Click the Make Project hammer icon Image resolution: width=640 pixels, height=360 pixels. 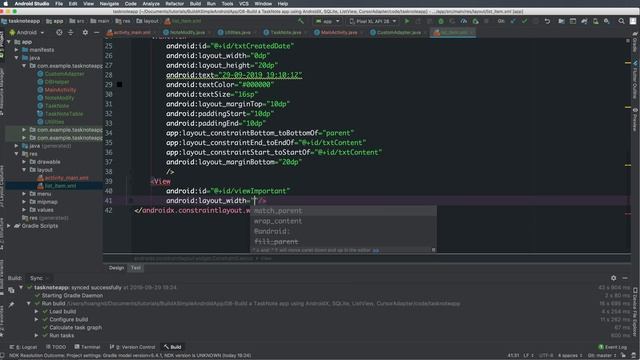point(301,21)
